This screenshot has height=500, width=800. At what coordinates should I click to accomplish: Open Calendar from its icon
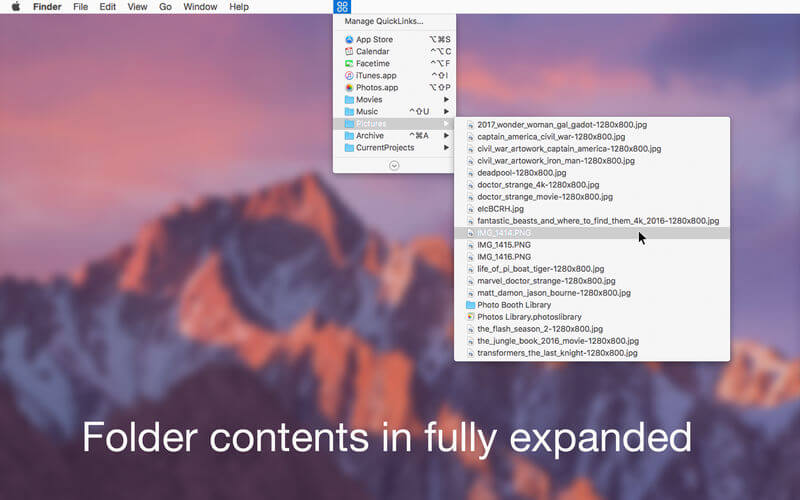pyautogui.click(x=349, y=51)
